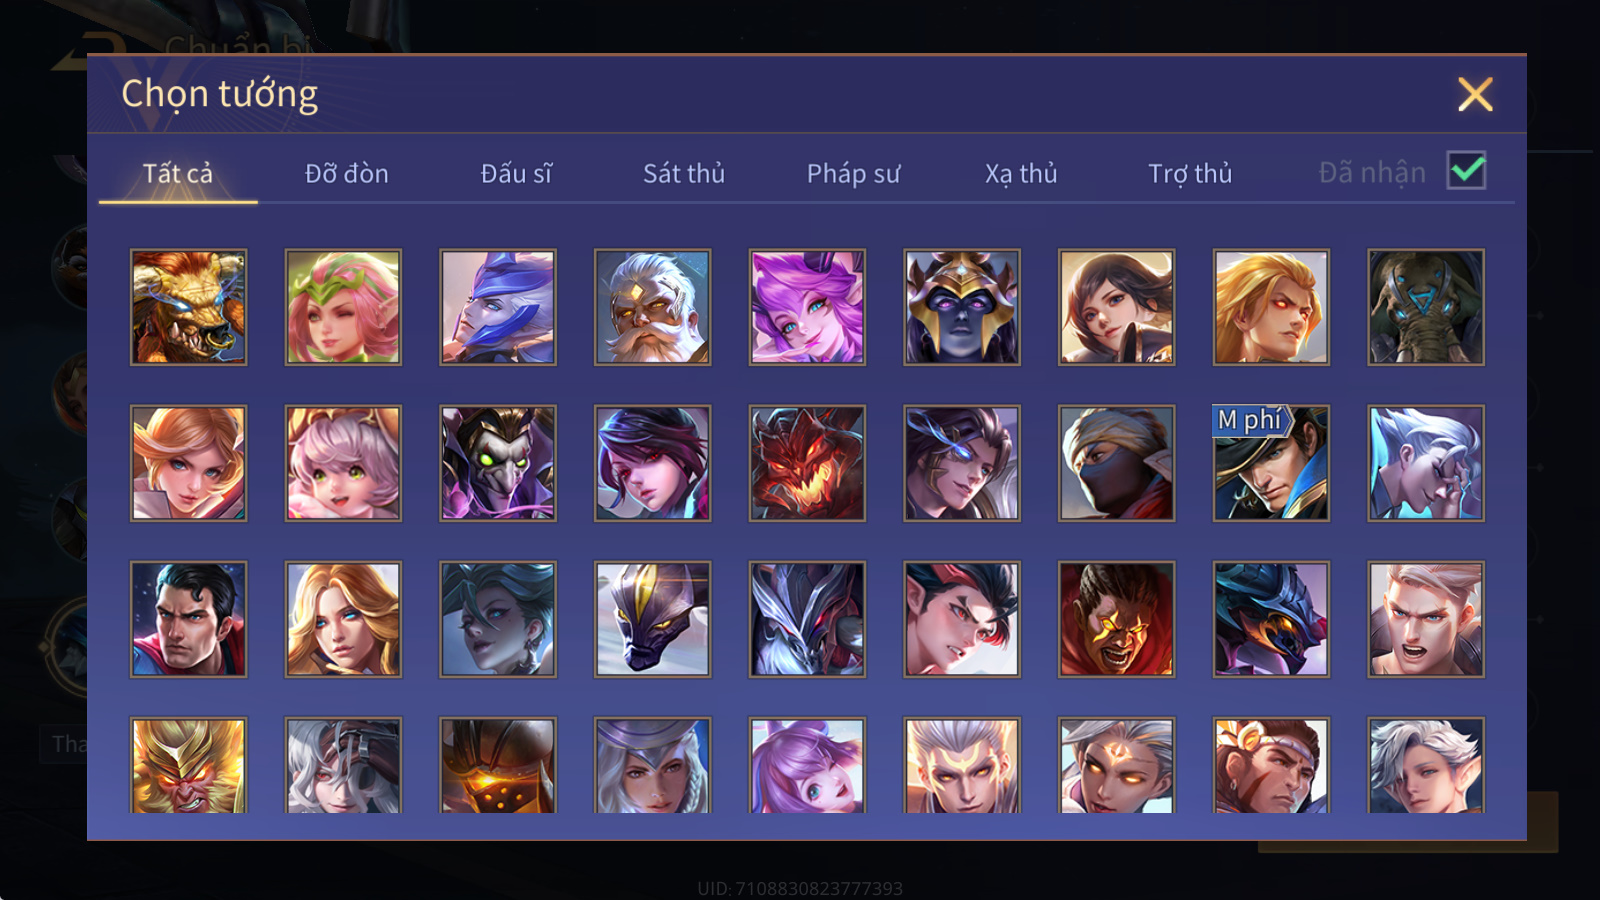Toggle the 'Đã nhận' checkbox
1600x900 pixels.
[x=1466, y=171]
